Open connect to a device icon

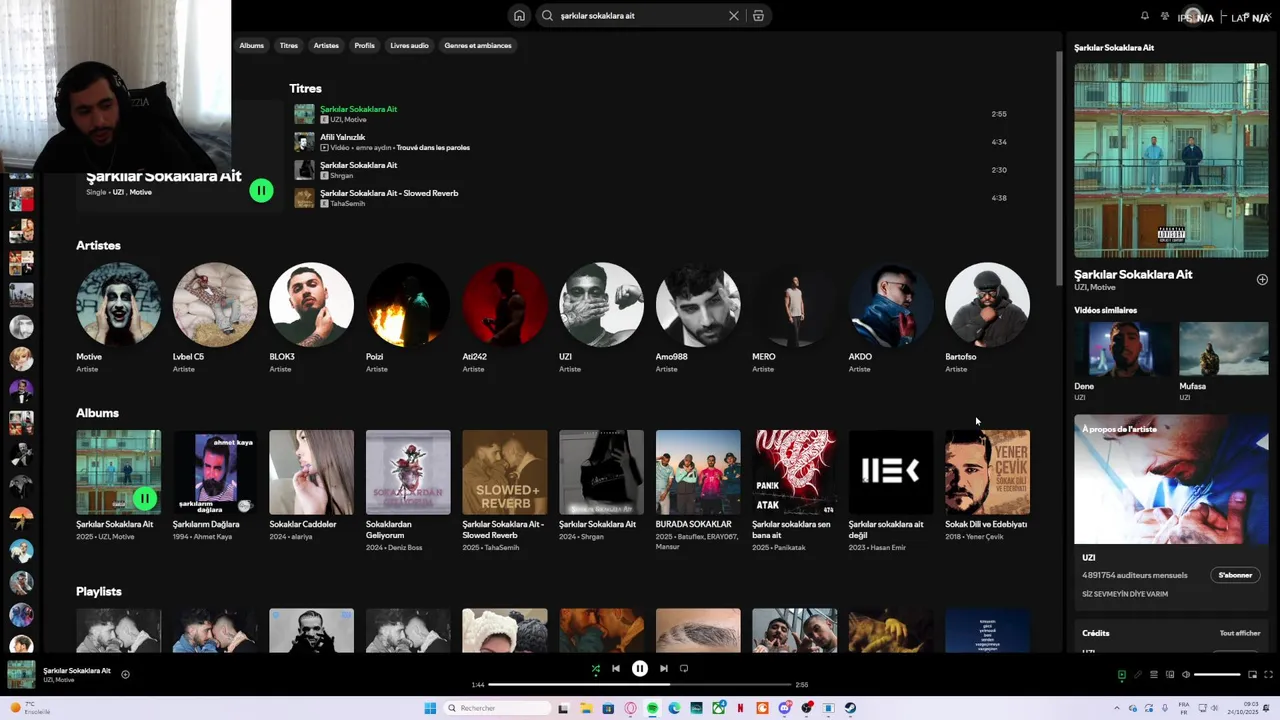coord(1170,675)
